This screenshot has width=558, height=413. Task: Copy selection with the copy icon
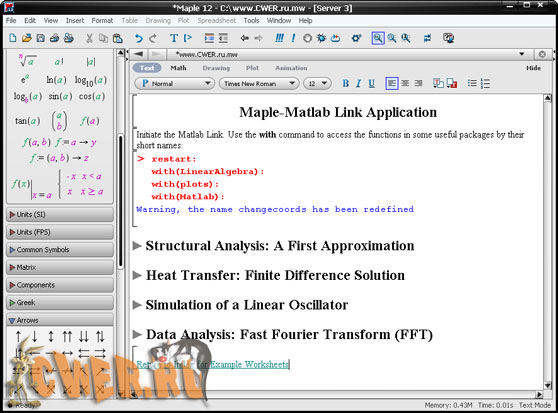point(103,38)
